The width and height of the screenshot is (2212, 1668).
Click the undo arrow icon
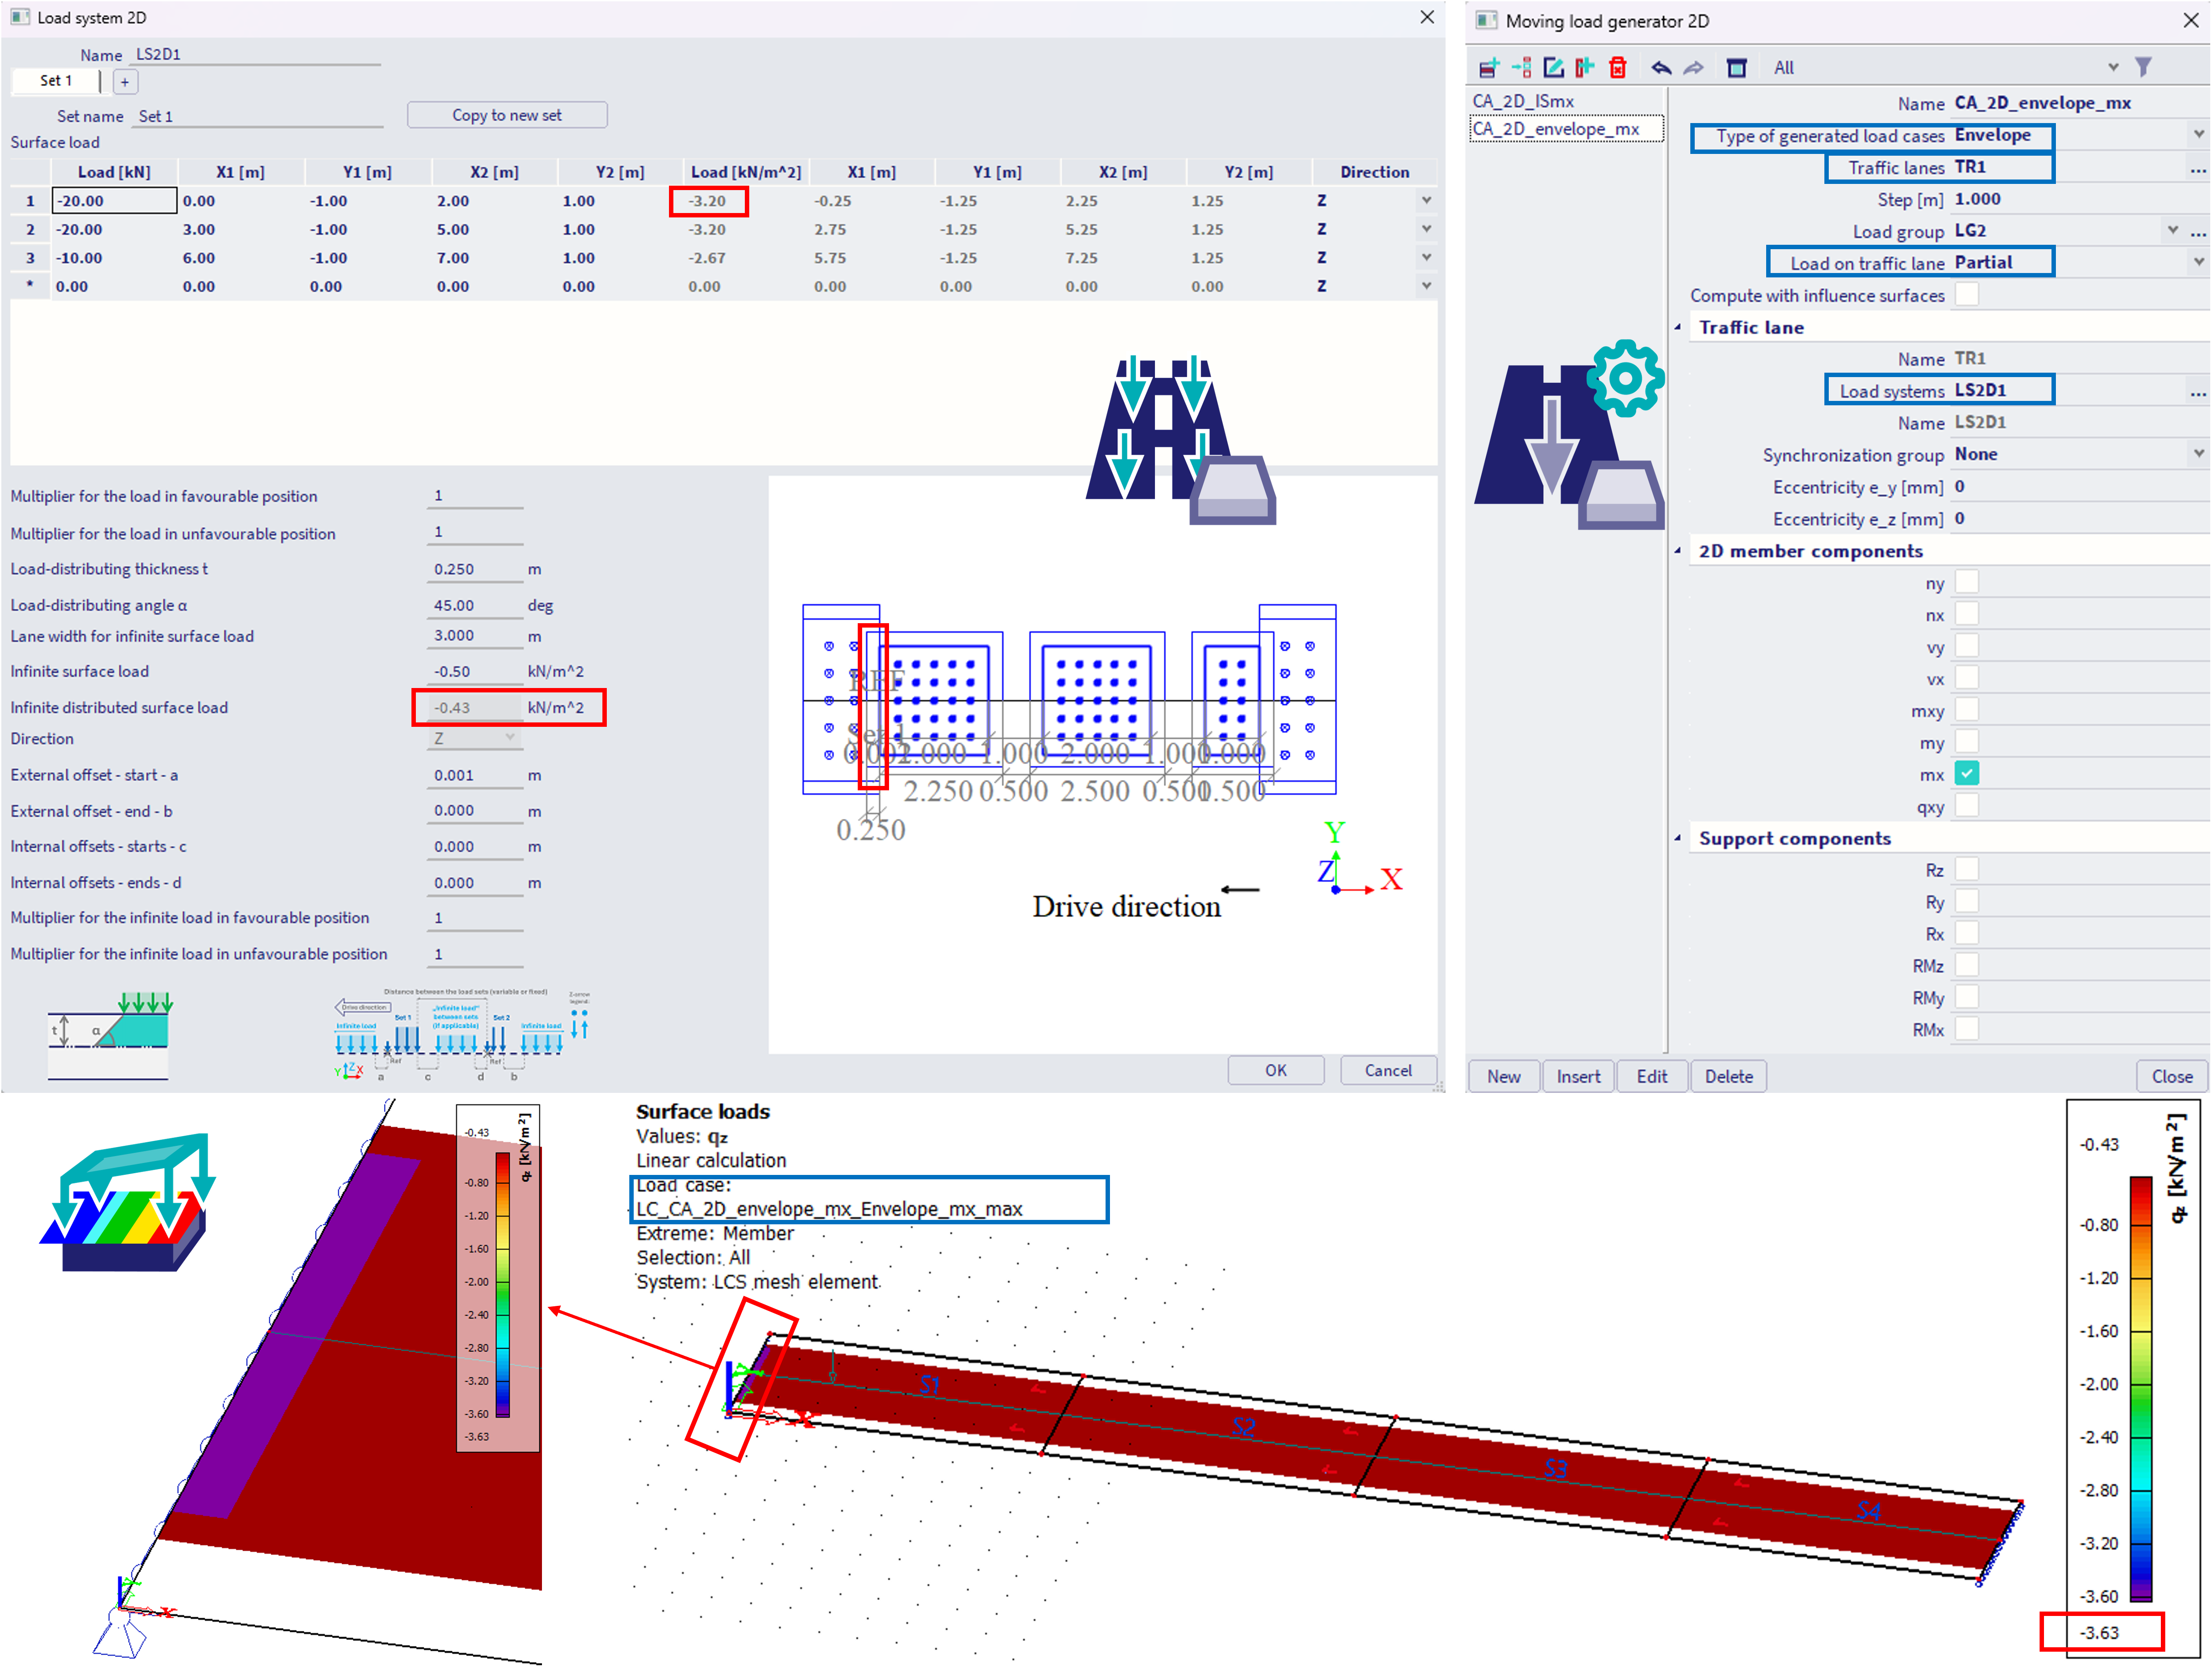click(x=1661, y=67)
